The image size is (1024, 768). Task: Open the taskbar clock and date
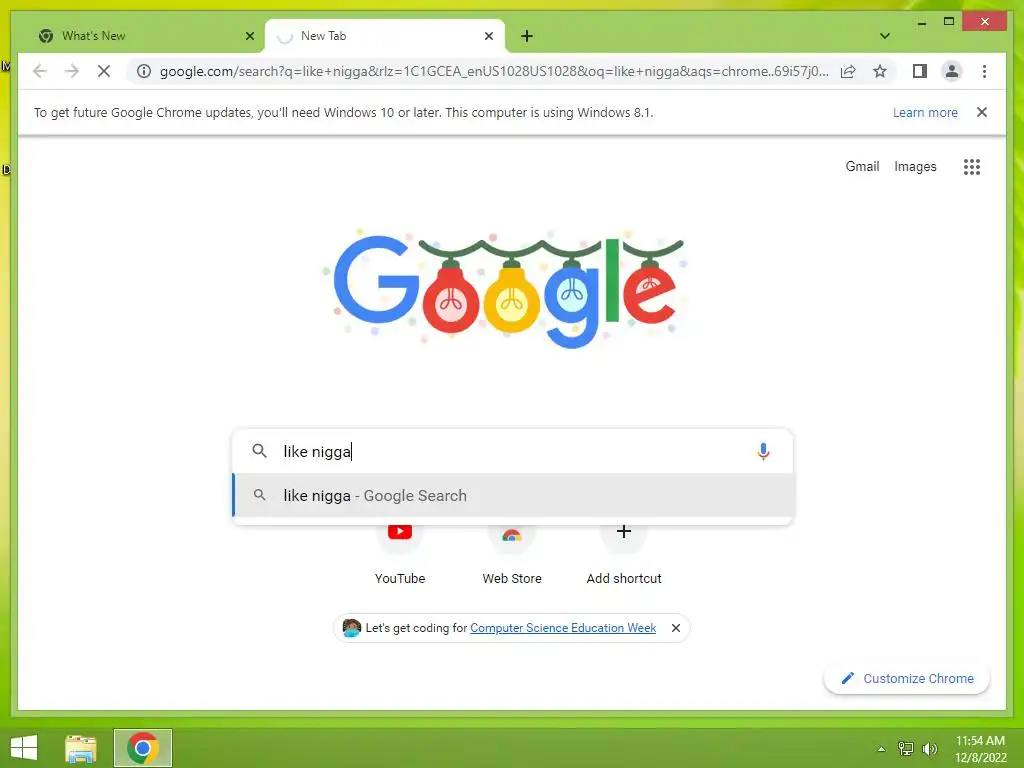pyautogui.click(x=980, y=748)
